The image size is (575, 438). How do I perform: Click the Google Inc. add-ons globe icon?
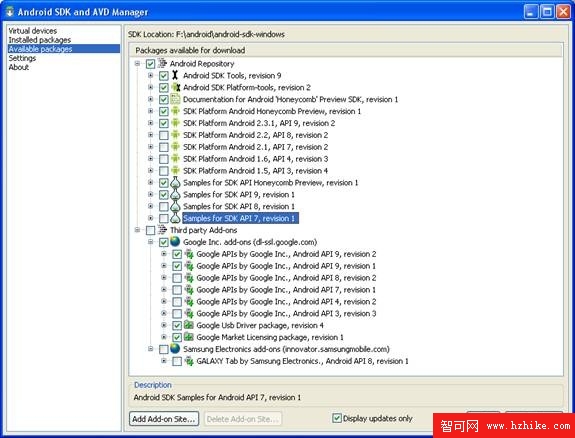click(x=175, y=242)
